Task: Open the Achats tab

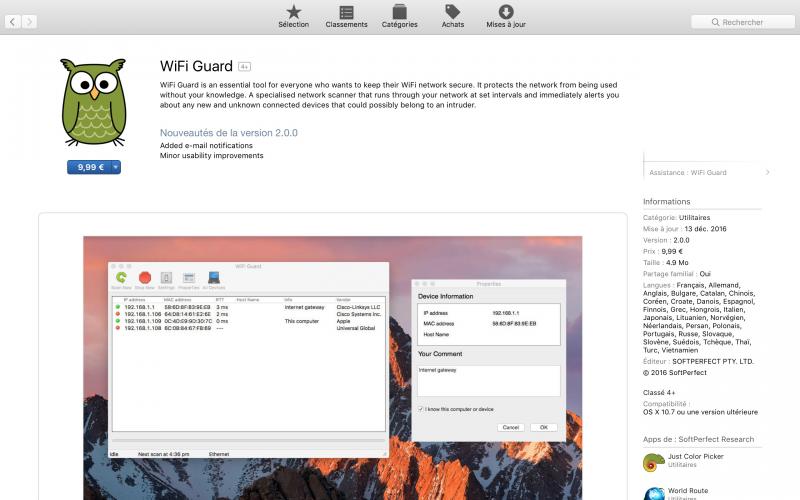Action: (453, 16)
